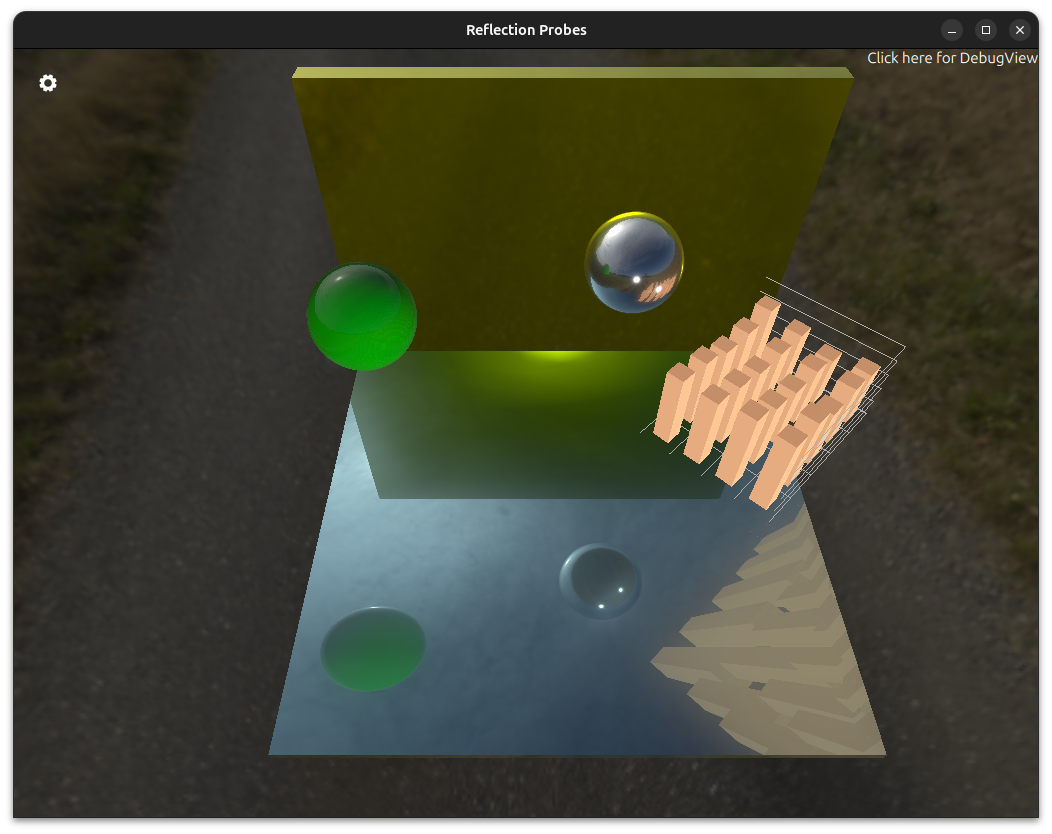Select the green glass sphere
This screenshot has height=834, width=1052.
point(361,317)
